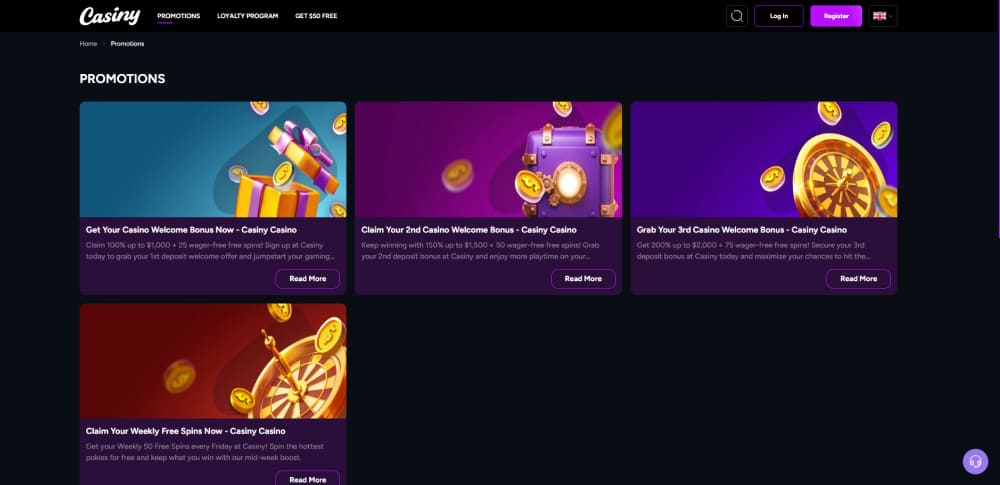This screenshot has height=485, width=1000.
Task: Open the Promotions menu item
Action: click(179, 16)
